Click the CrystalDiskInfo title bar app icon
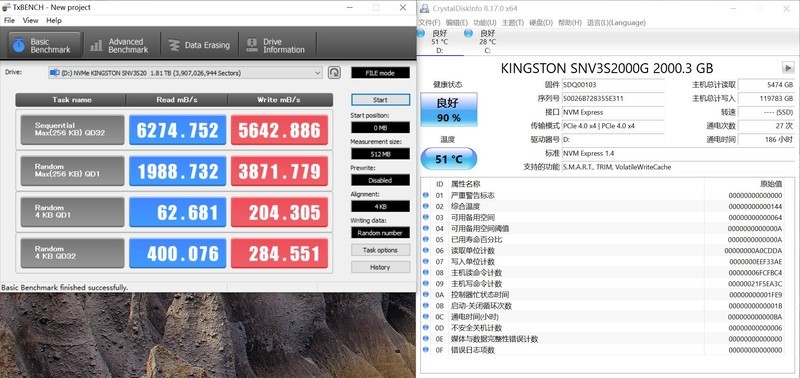 424,8
